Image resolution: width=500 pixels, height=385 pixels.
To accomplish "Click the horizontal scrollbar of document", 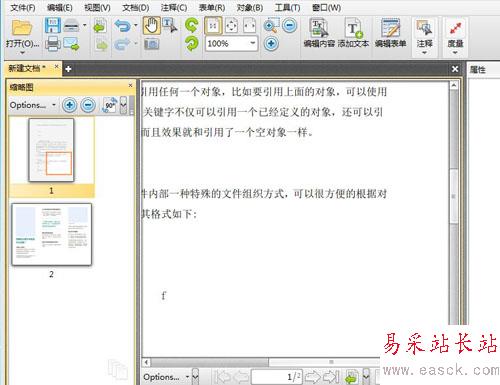I will (x=262, y=362).
